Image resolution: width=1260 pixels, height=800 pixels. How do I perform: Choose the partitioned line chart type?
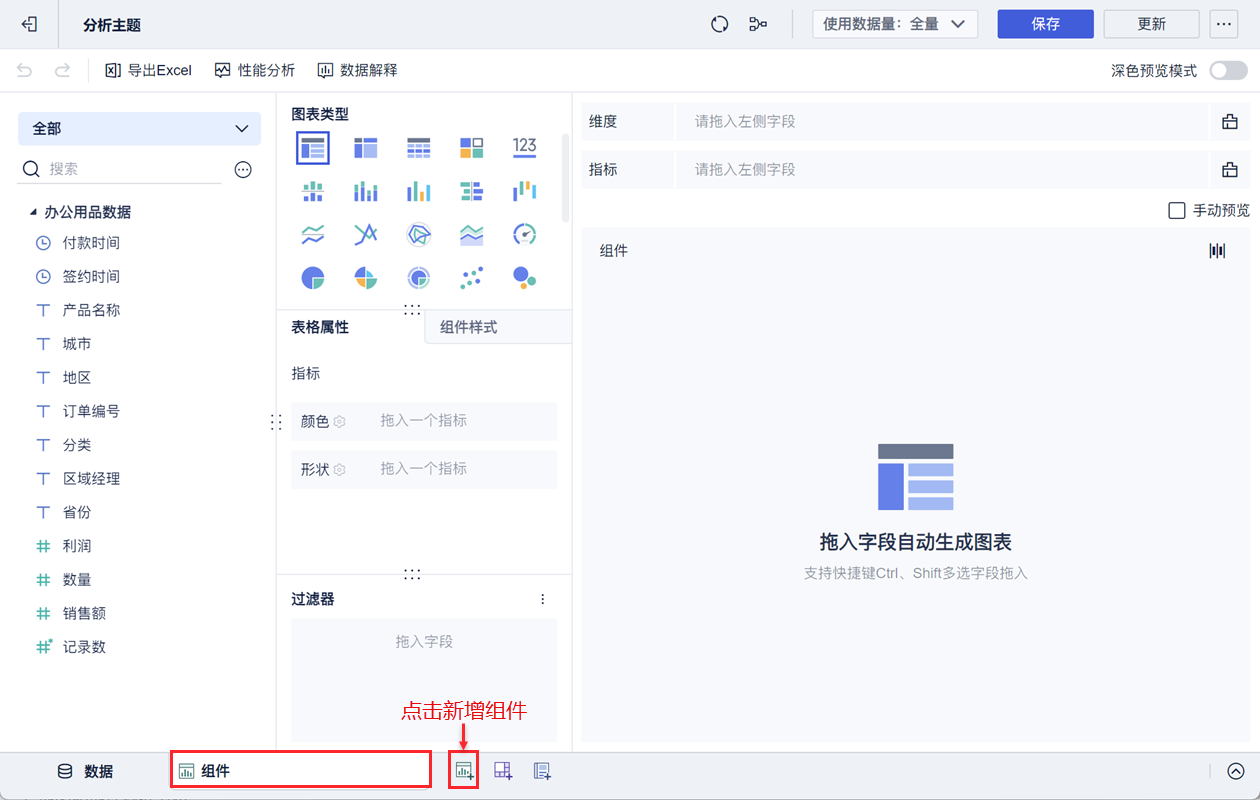tap(313, 234)
